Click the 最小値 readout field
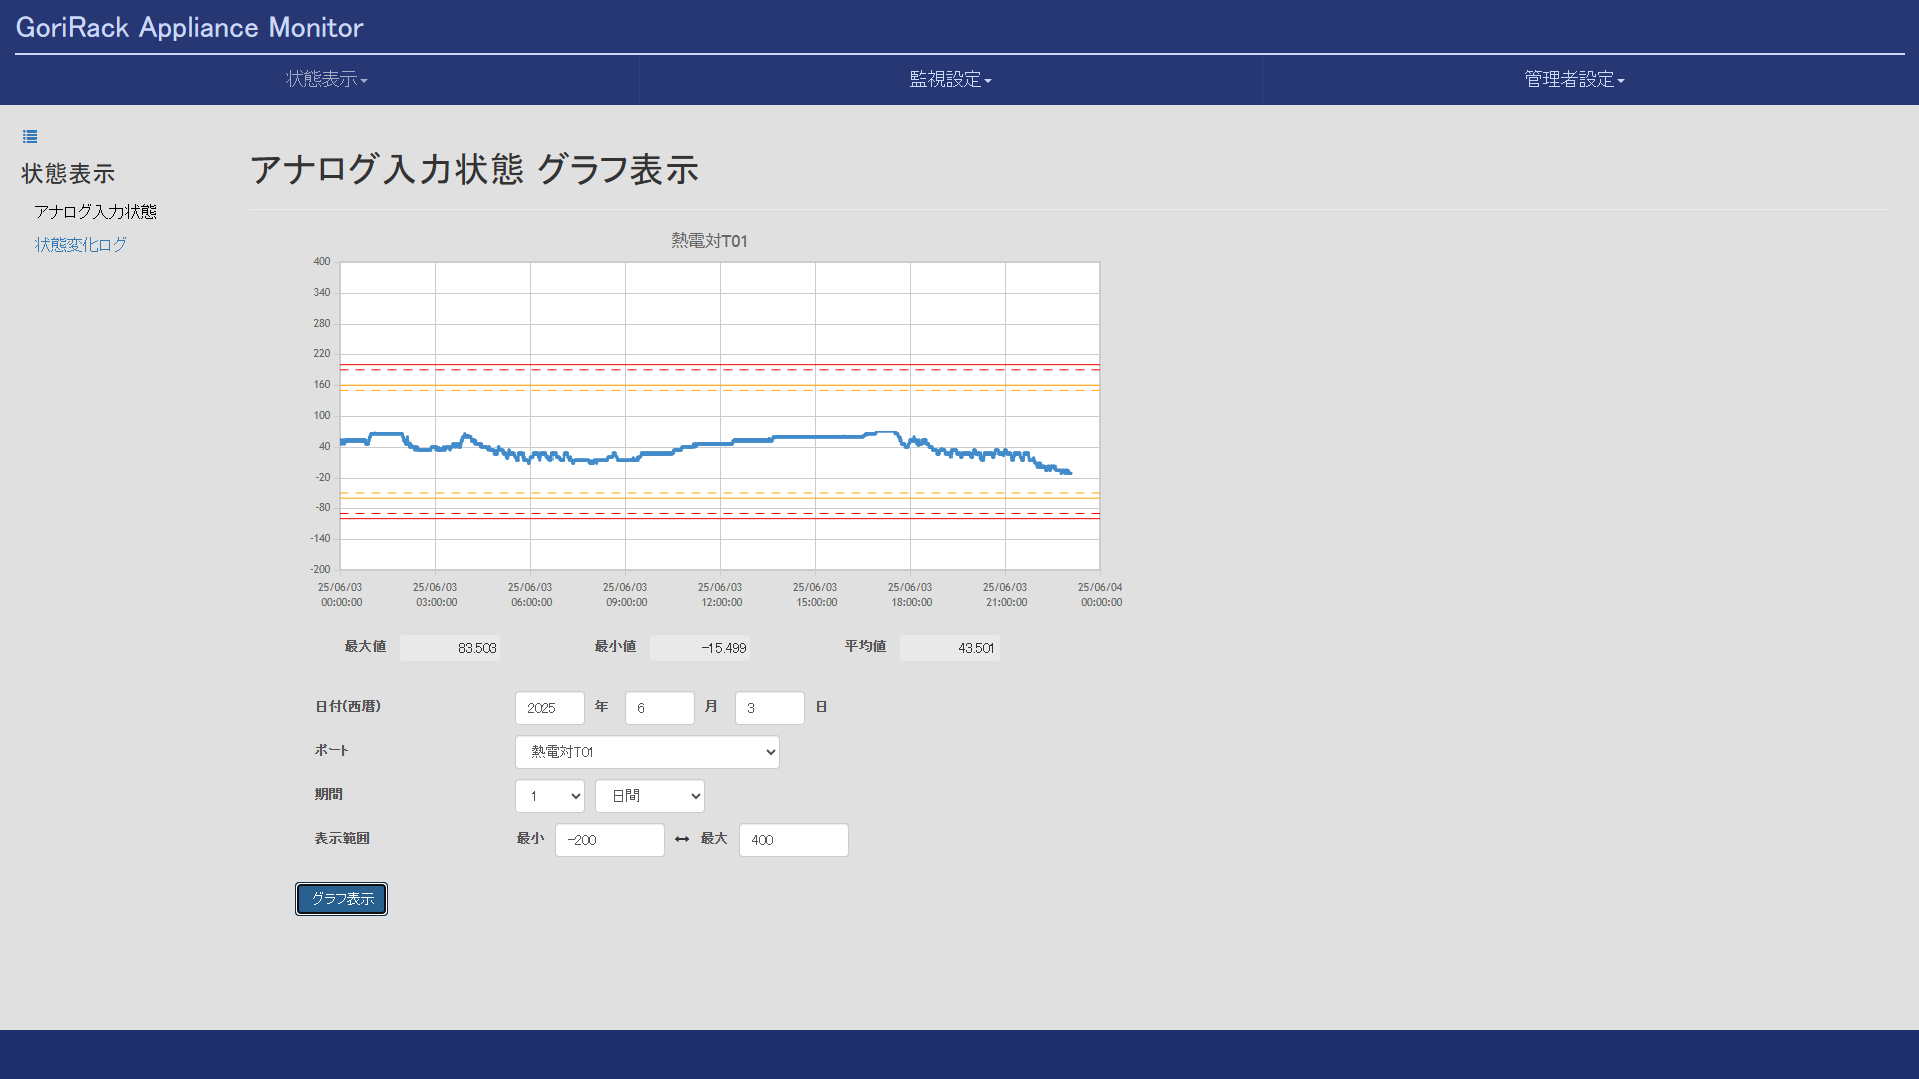Image resolution: width=1919 pixels, height=1079 pixels. click(x=700, y=648)
